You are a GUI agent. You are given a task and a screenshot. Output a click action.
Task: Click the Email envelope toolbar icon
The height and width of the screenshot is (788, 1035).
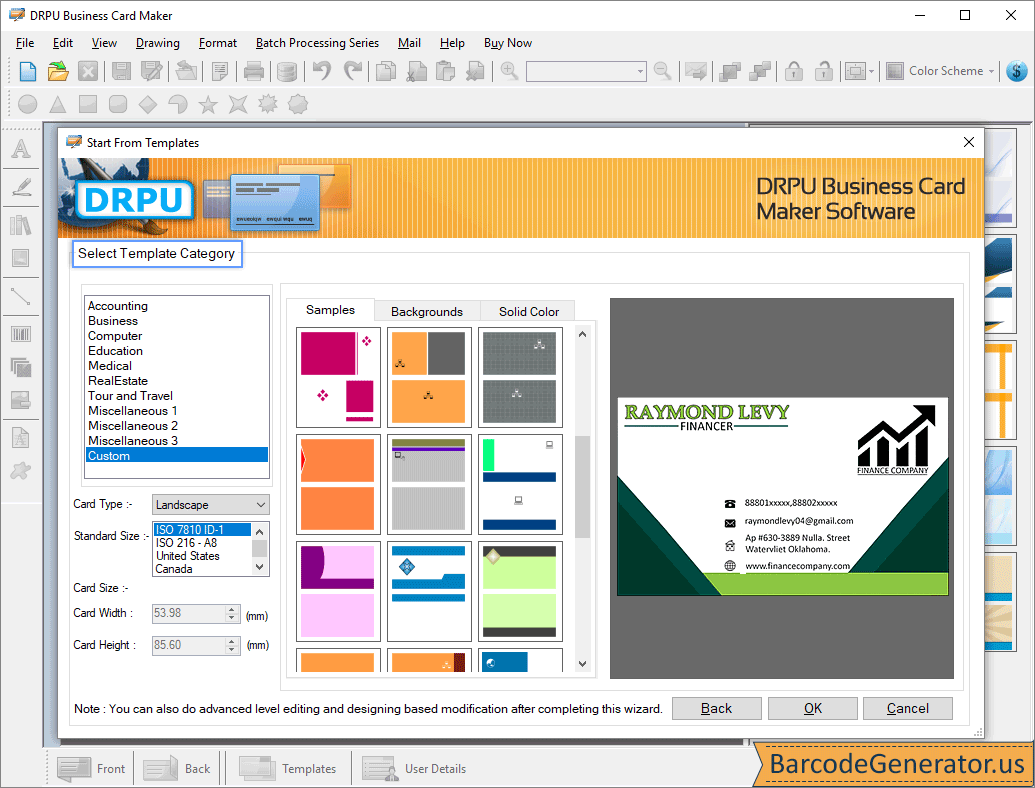[x=696, y=71]
